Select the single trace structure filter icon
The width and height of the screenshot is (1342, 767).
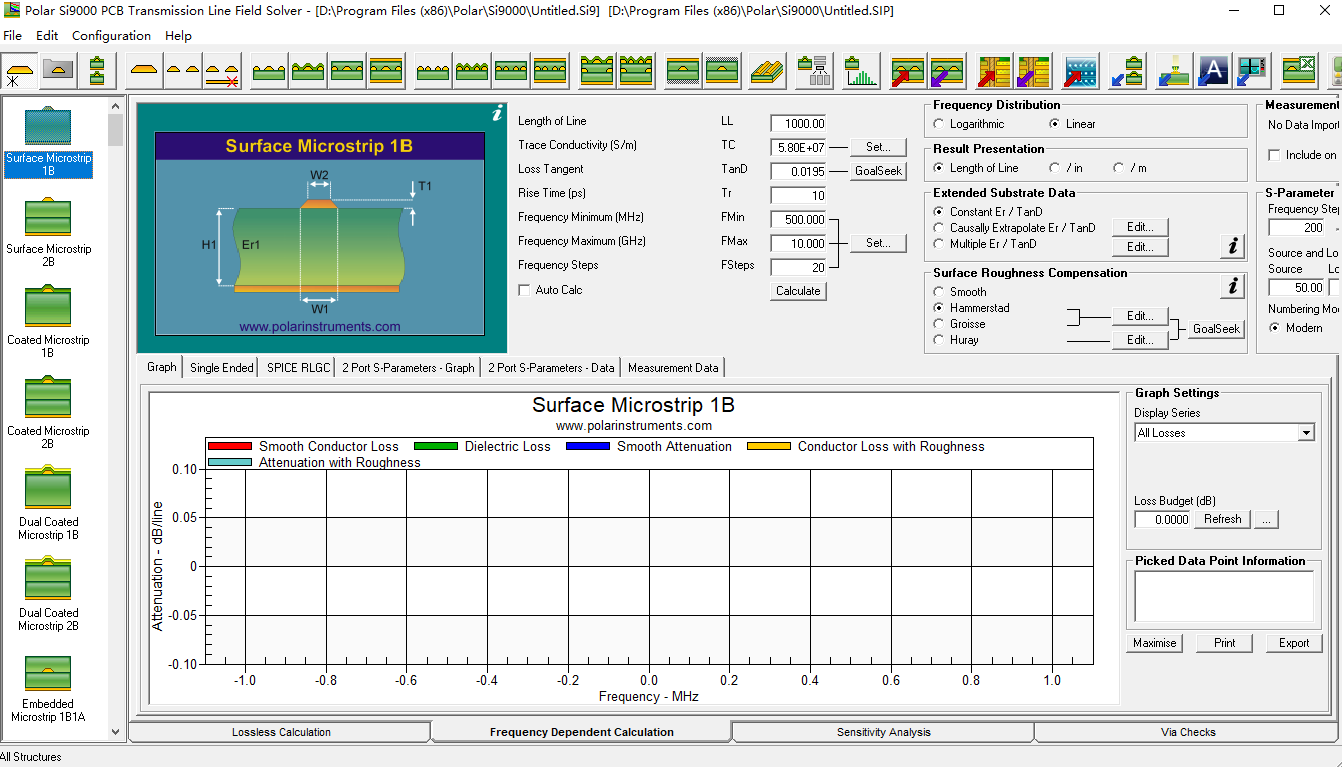(144, 71)
